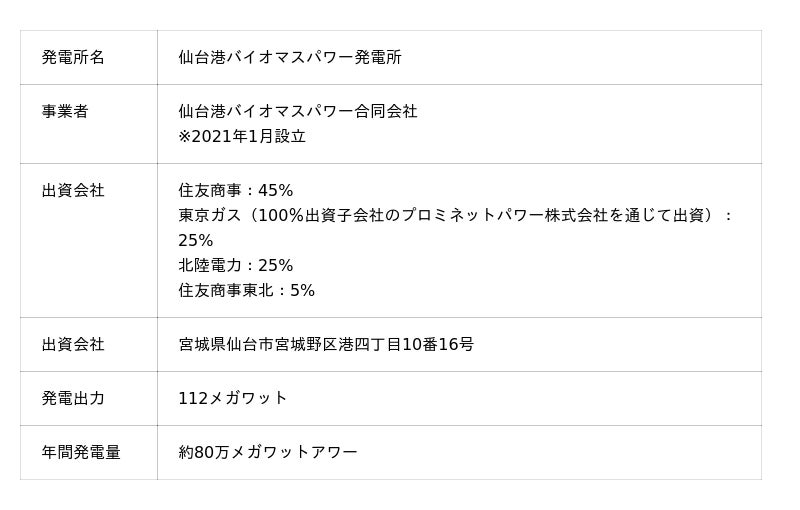This screenshot has width=800, height=510.
Task: Click the 発電出力 row label
Action: (x=73, y=399)
